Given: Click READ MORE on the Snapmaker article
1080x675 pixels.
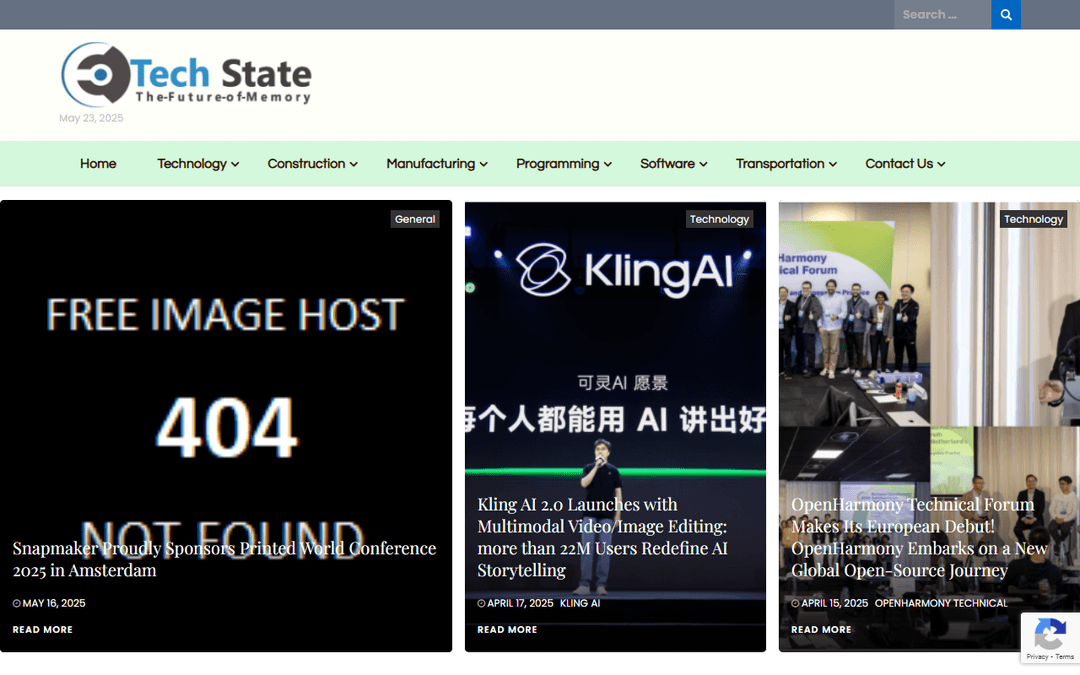Looking at the screenshot, I should [43, 630].
